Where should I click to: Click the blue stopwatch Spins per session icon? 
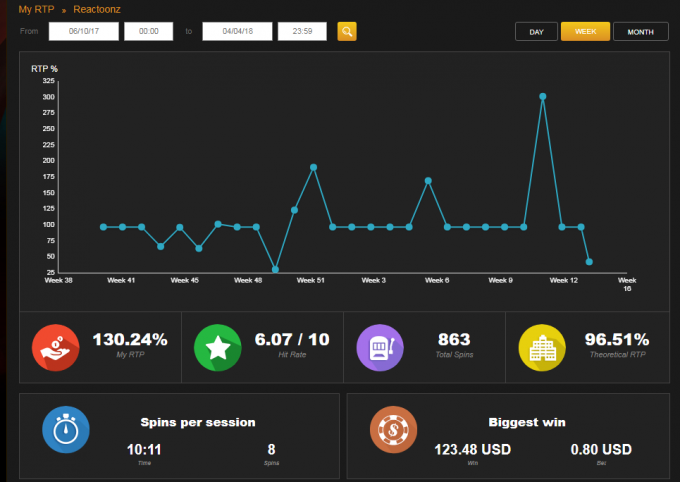pos(66,430)
